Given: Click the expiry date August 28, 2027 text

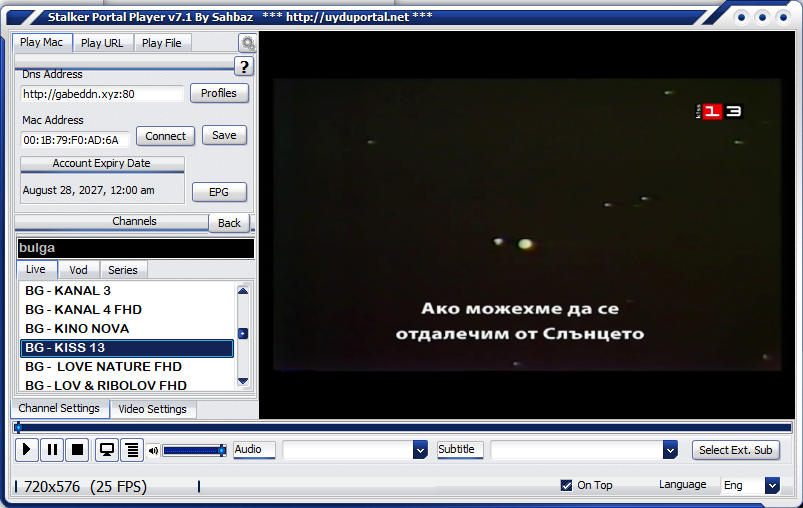Looking at the screenshot, I should pos(89,190).
